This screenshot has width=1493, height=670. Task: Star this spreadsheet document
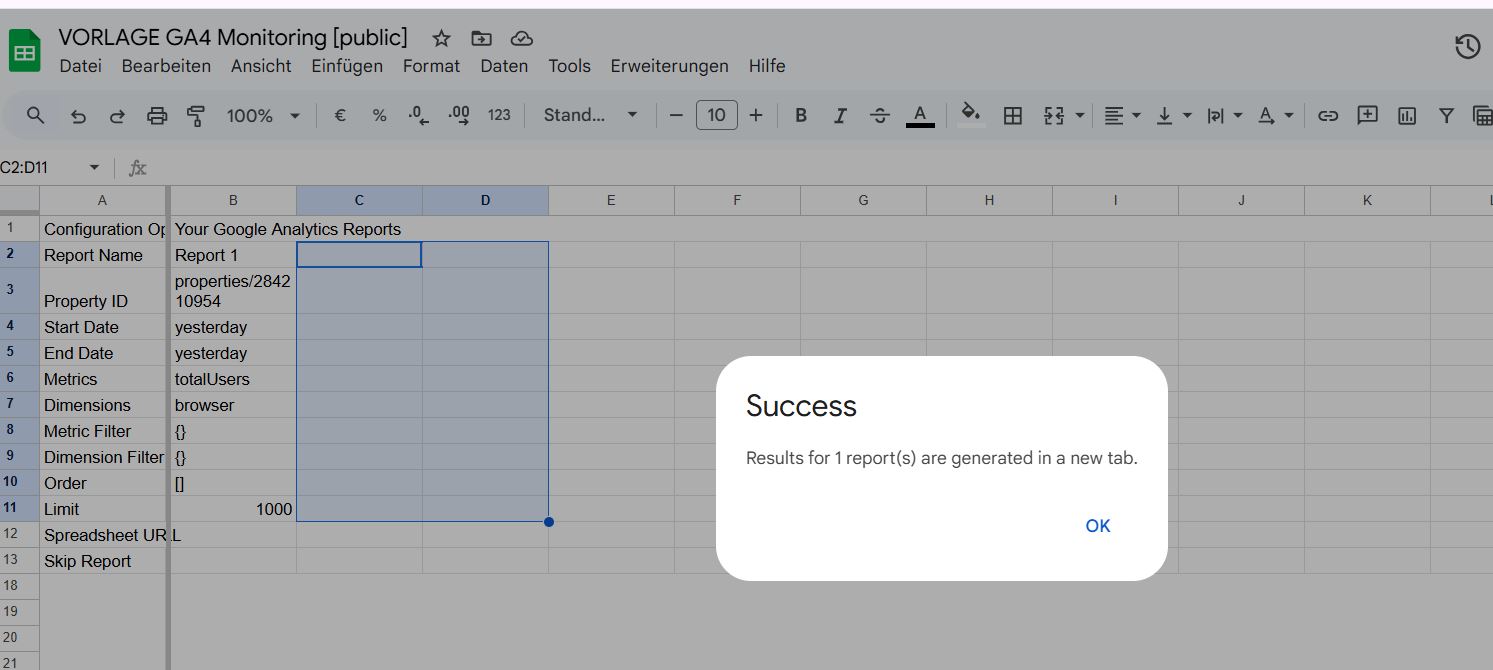441,39
